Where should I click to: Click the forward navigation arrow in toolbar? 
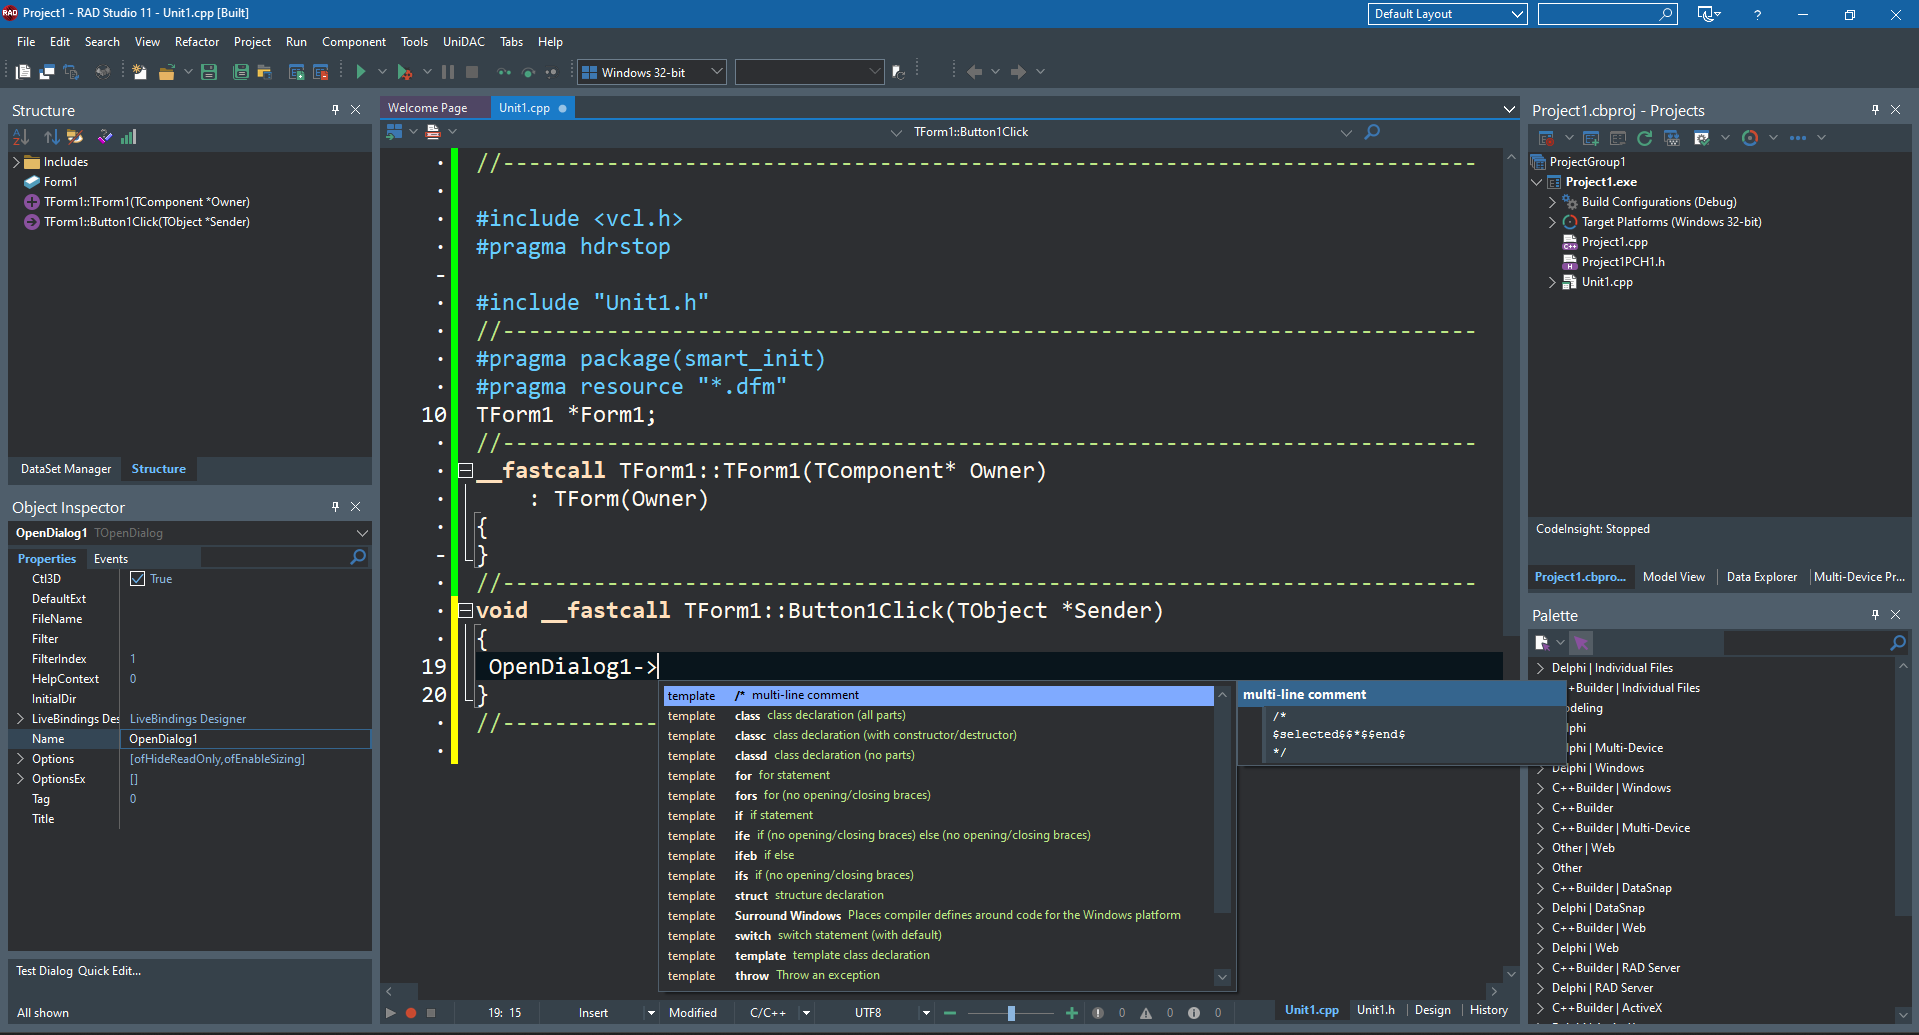coord(1018,72)
